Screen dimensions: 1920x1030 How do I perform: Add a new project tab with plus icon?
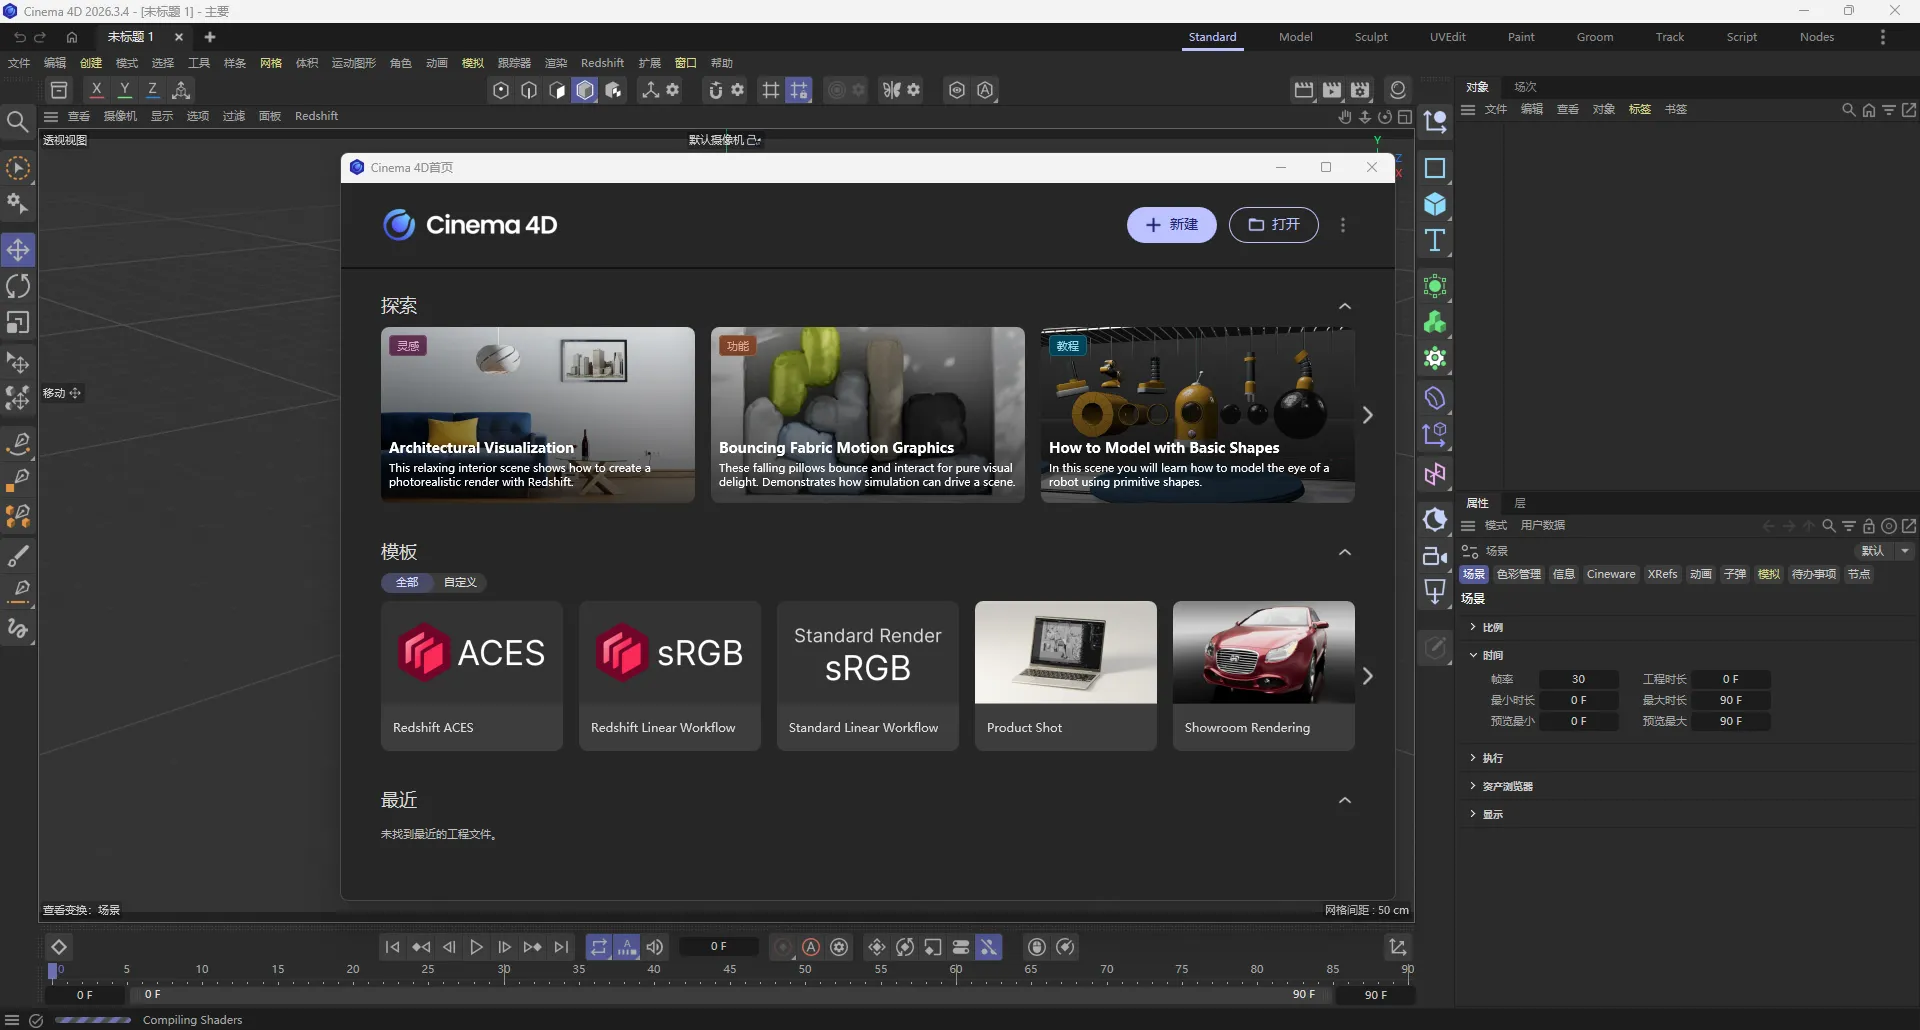(x=210, y=37)
